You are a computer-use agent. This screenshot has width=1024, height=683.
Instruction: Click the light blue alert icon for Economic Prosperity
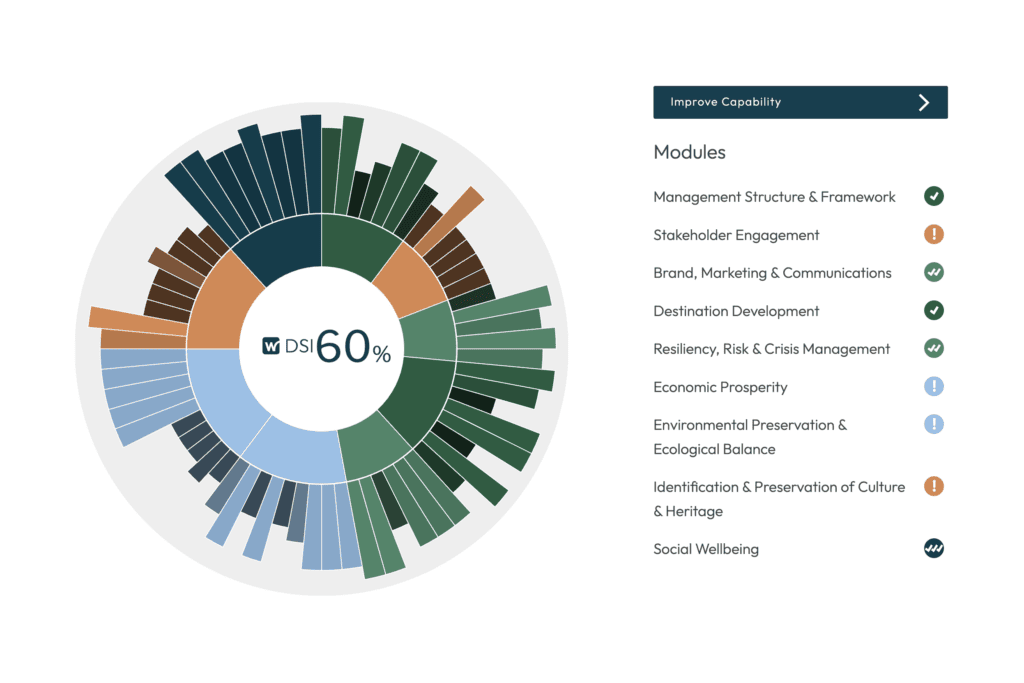tap(934, 386)
